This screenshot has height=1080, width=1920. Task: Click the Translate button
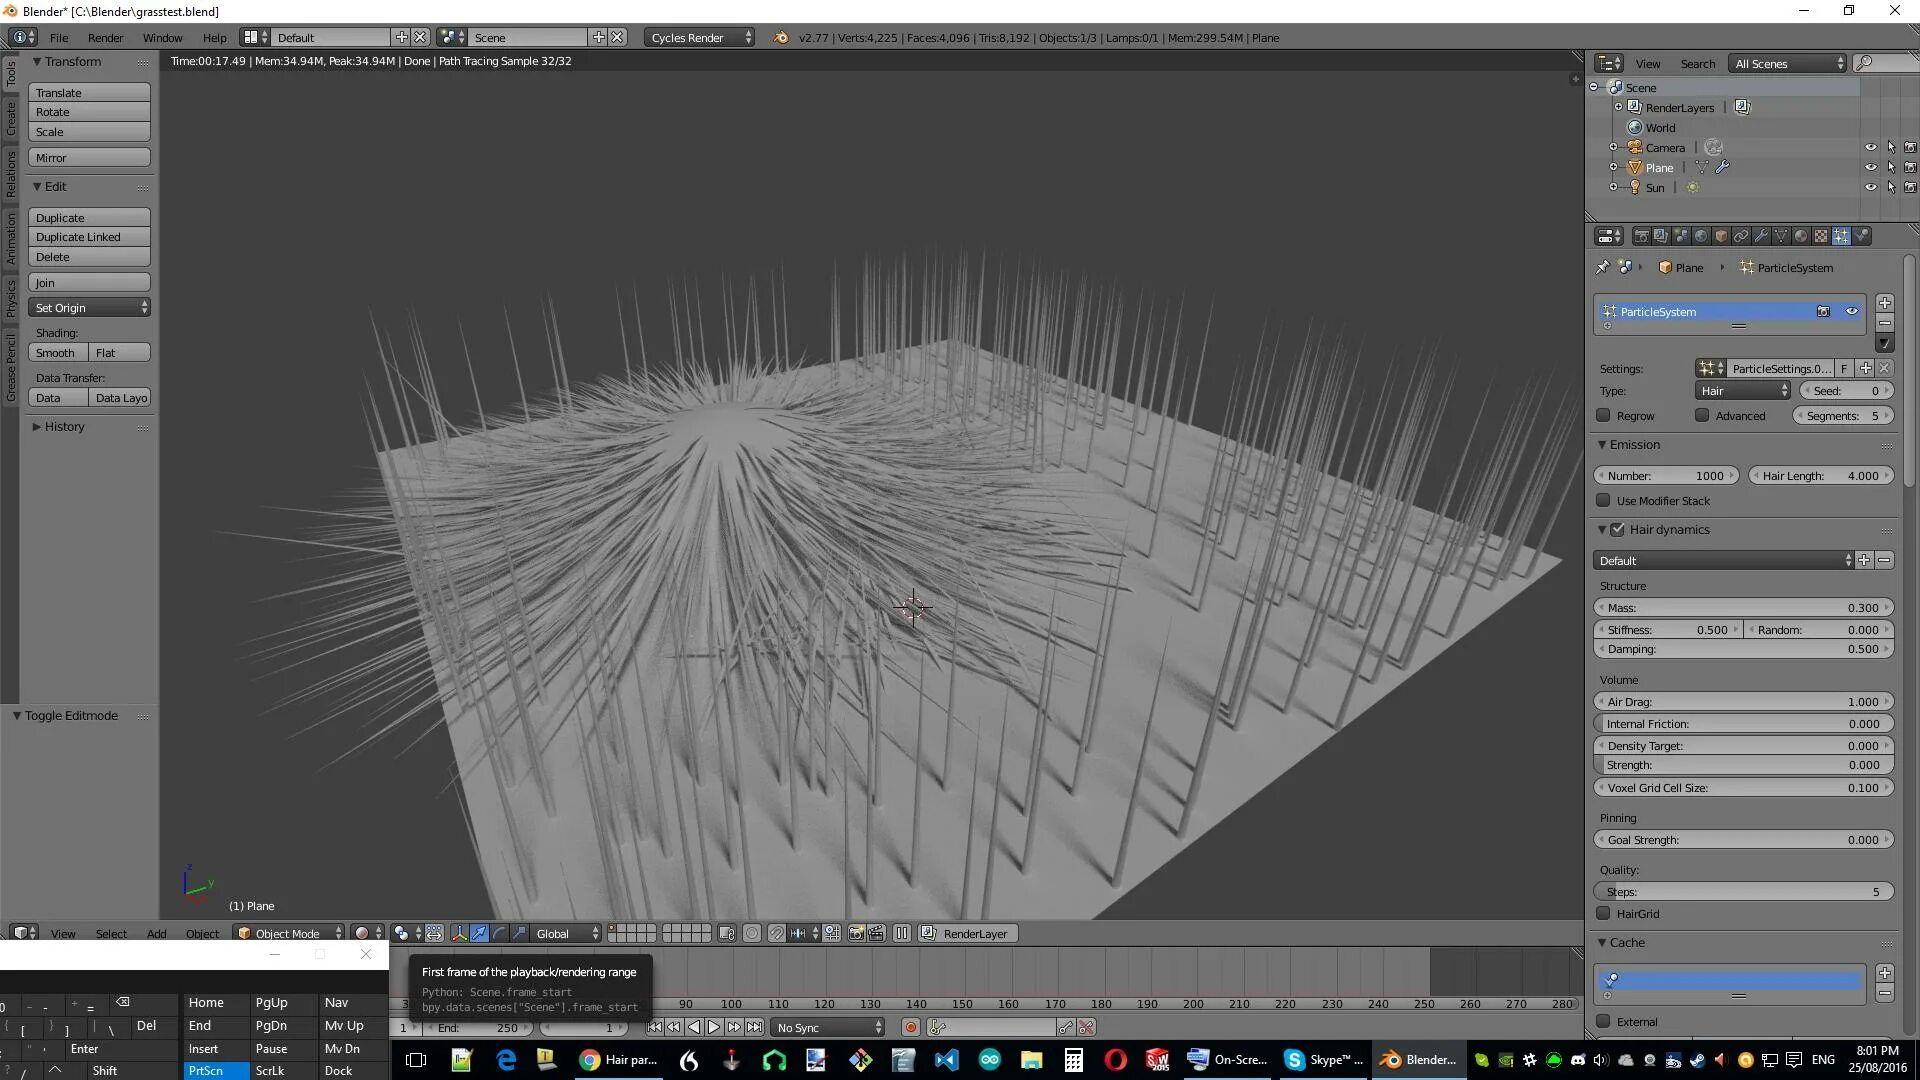point(90,92)
